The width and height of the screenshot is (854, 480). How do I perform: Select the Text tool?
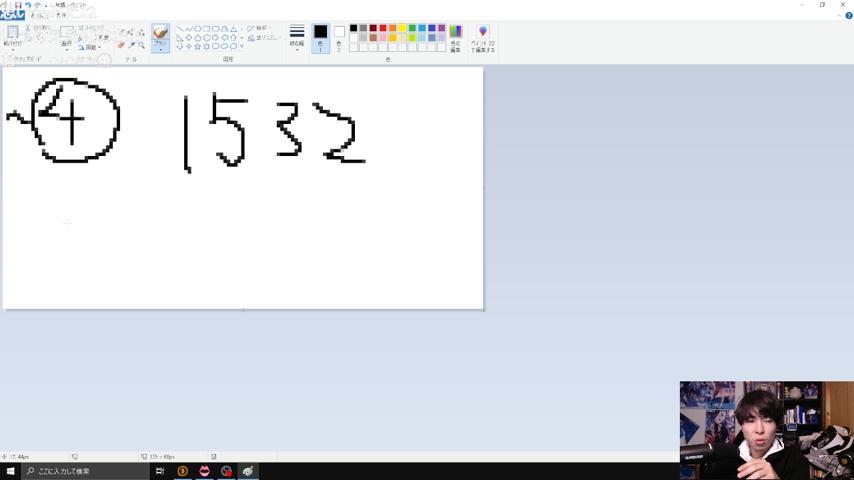coord(141,33)
